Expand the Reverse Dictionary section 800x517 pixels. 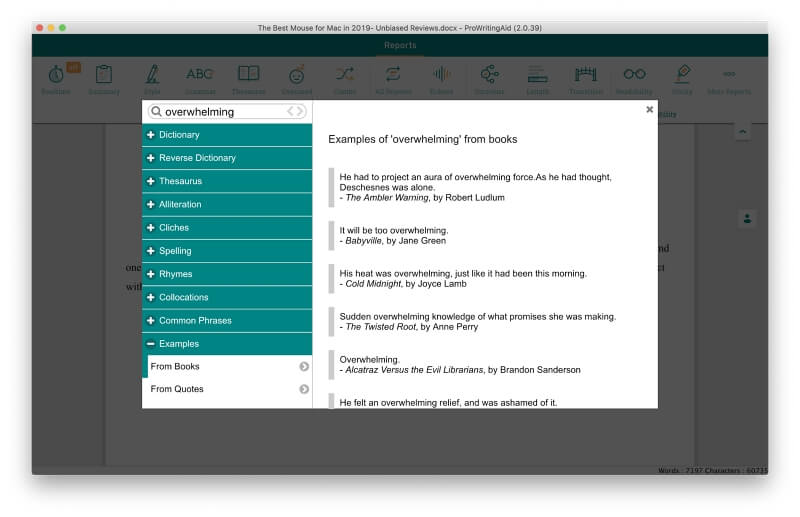227,158
